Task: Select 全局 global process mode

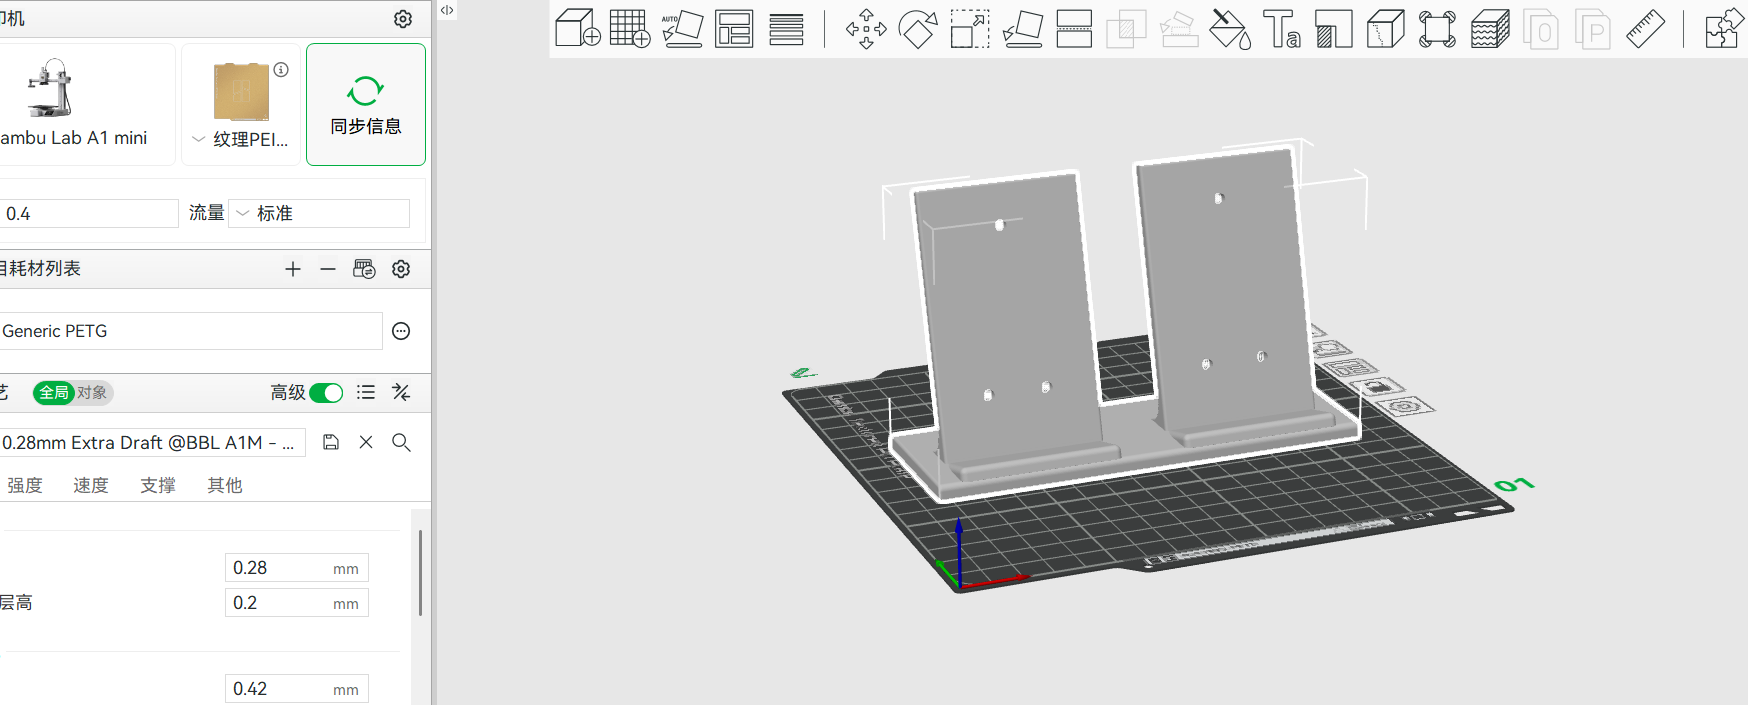Action: (54, 393)
